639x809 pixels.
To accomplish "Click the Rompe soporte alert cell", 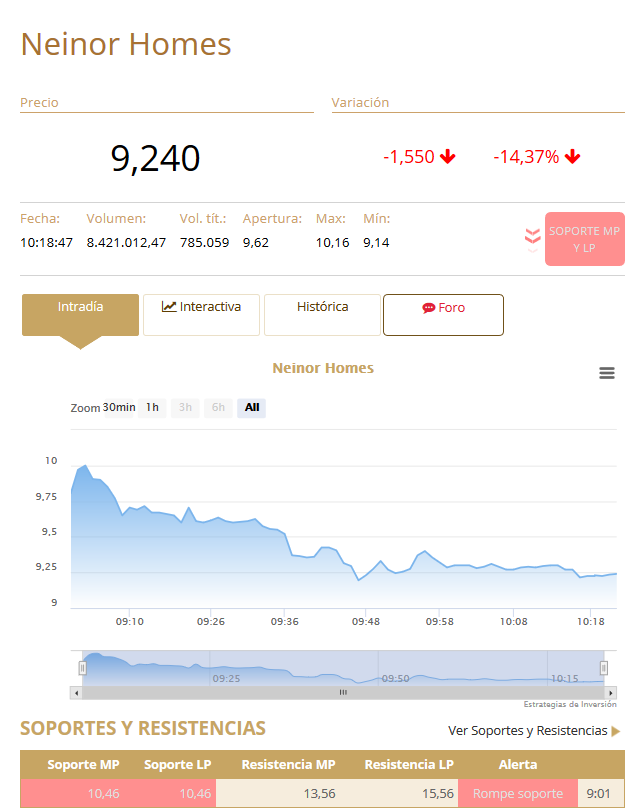I will point(518,794).
